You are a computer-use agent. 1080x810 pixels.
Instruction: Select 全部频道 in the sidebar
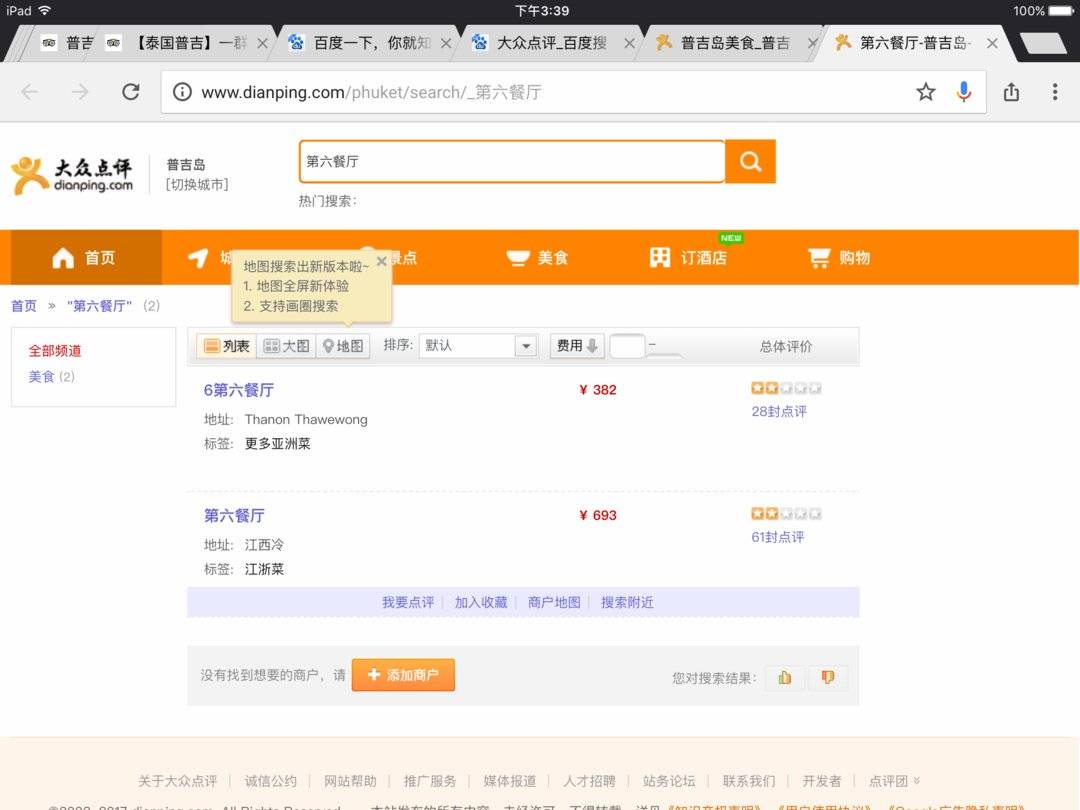click(54, 351)
